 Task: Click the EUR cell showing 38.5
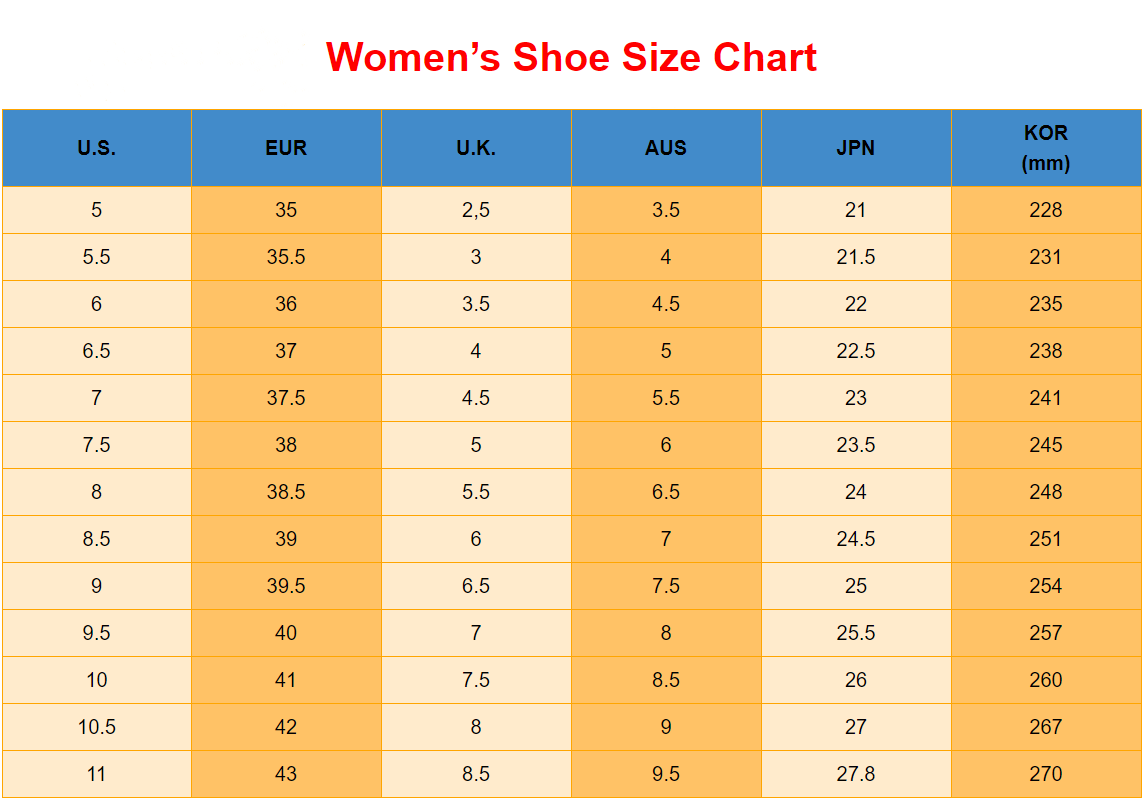tap(286, 492)
